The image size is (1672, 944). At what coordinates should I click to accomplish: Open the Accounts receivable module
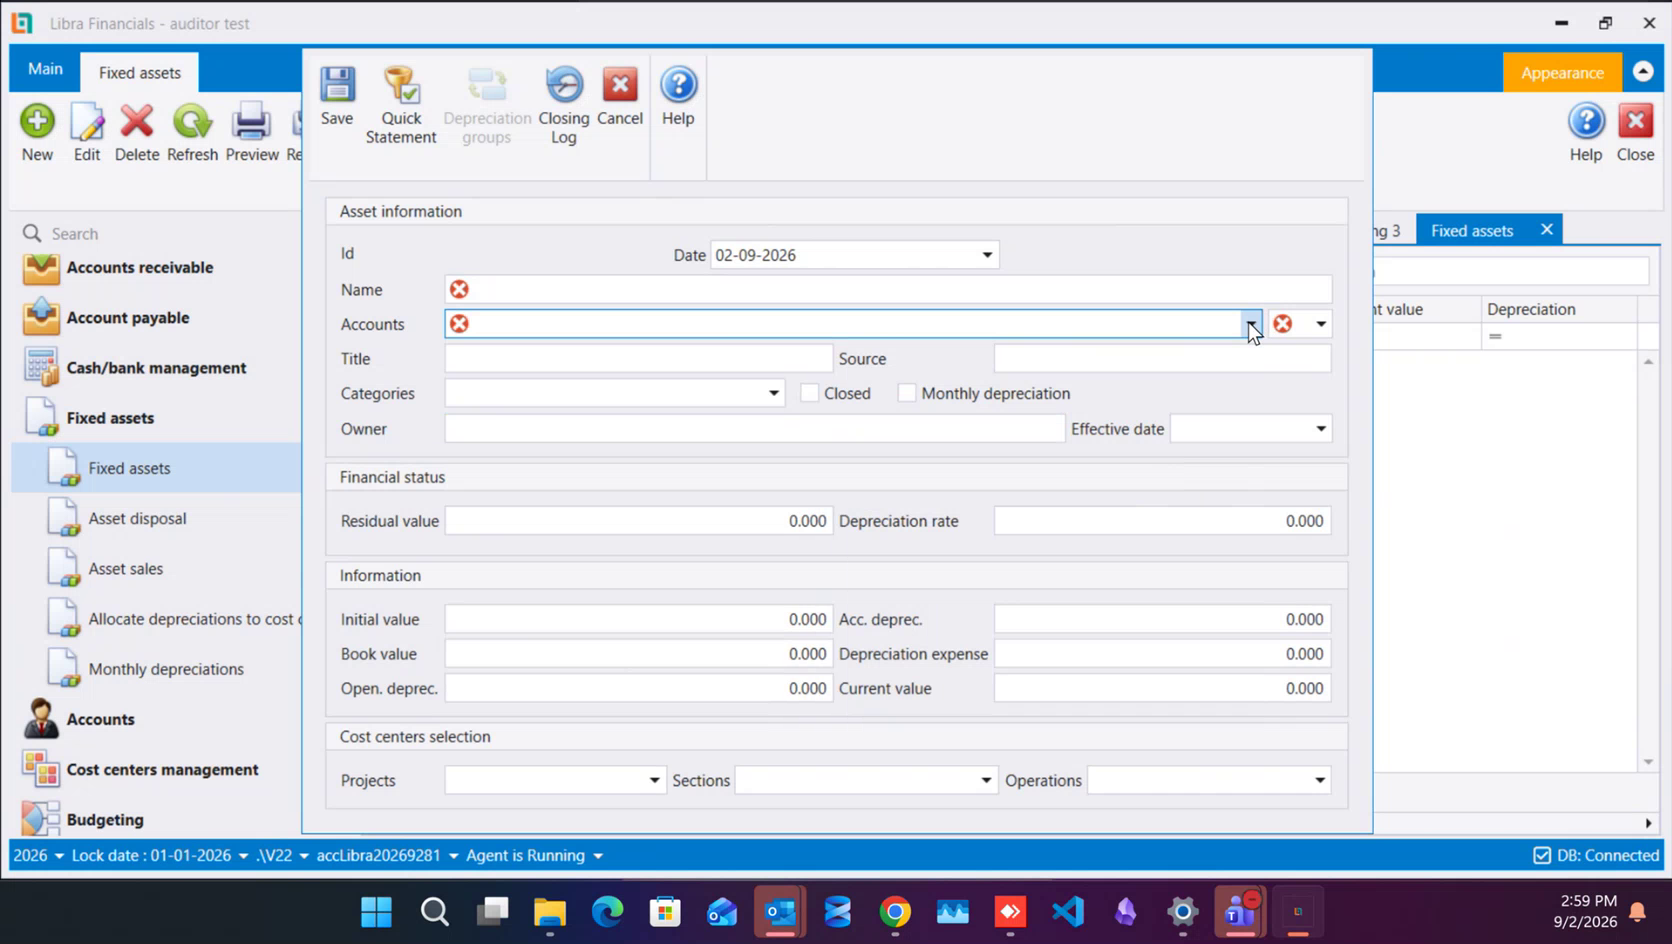tap(139, 267)
